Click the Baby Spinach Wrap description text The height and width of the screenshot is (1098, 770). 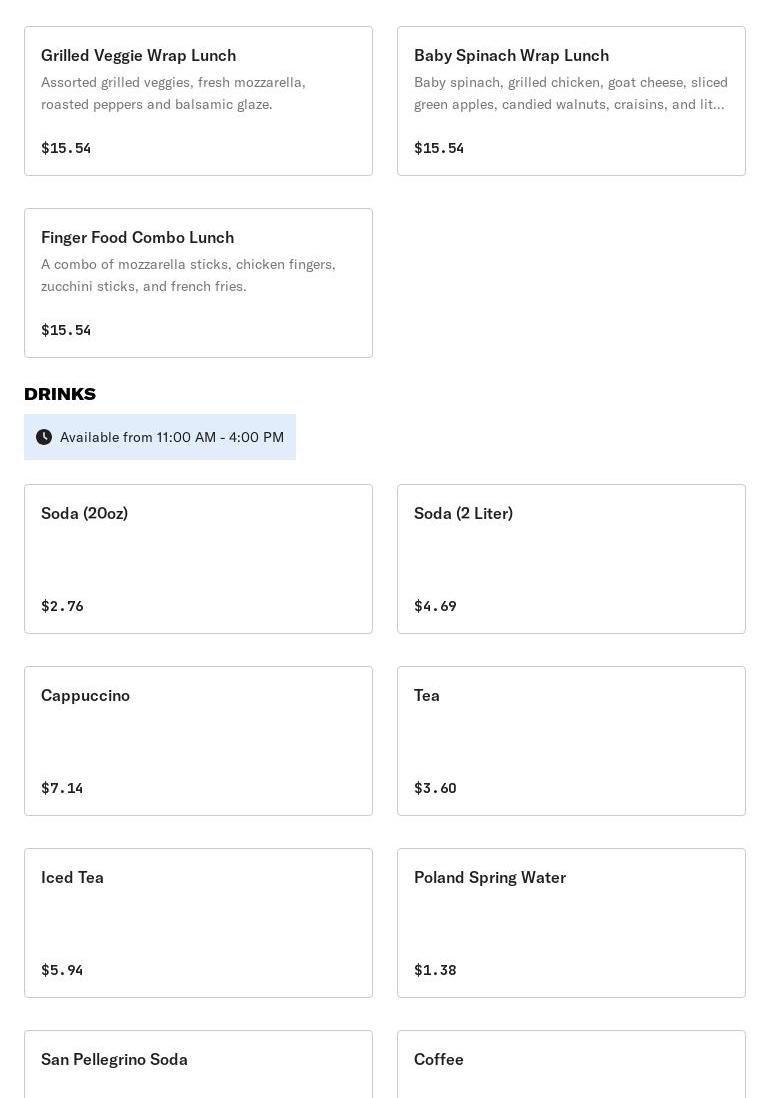tap(571, 93)
